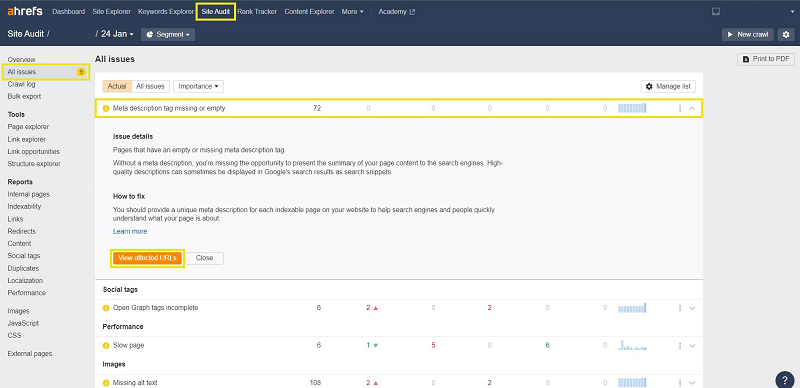
Task: Click the history chart for Open Graph row
Action: [x=632, y=308]
